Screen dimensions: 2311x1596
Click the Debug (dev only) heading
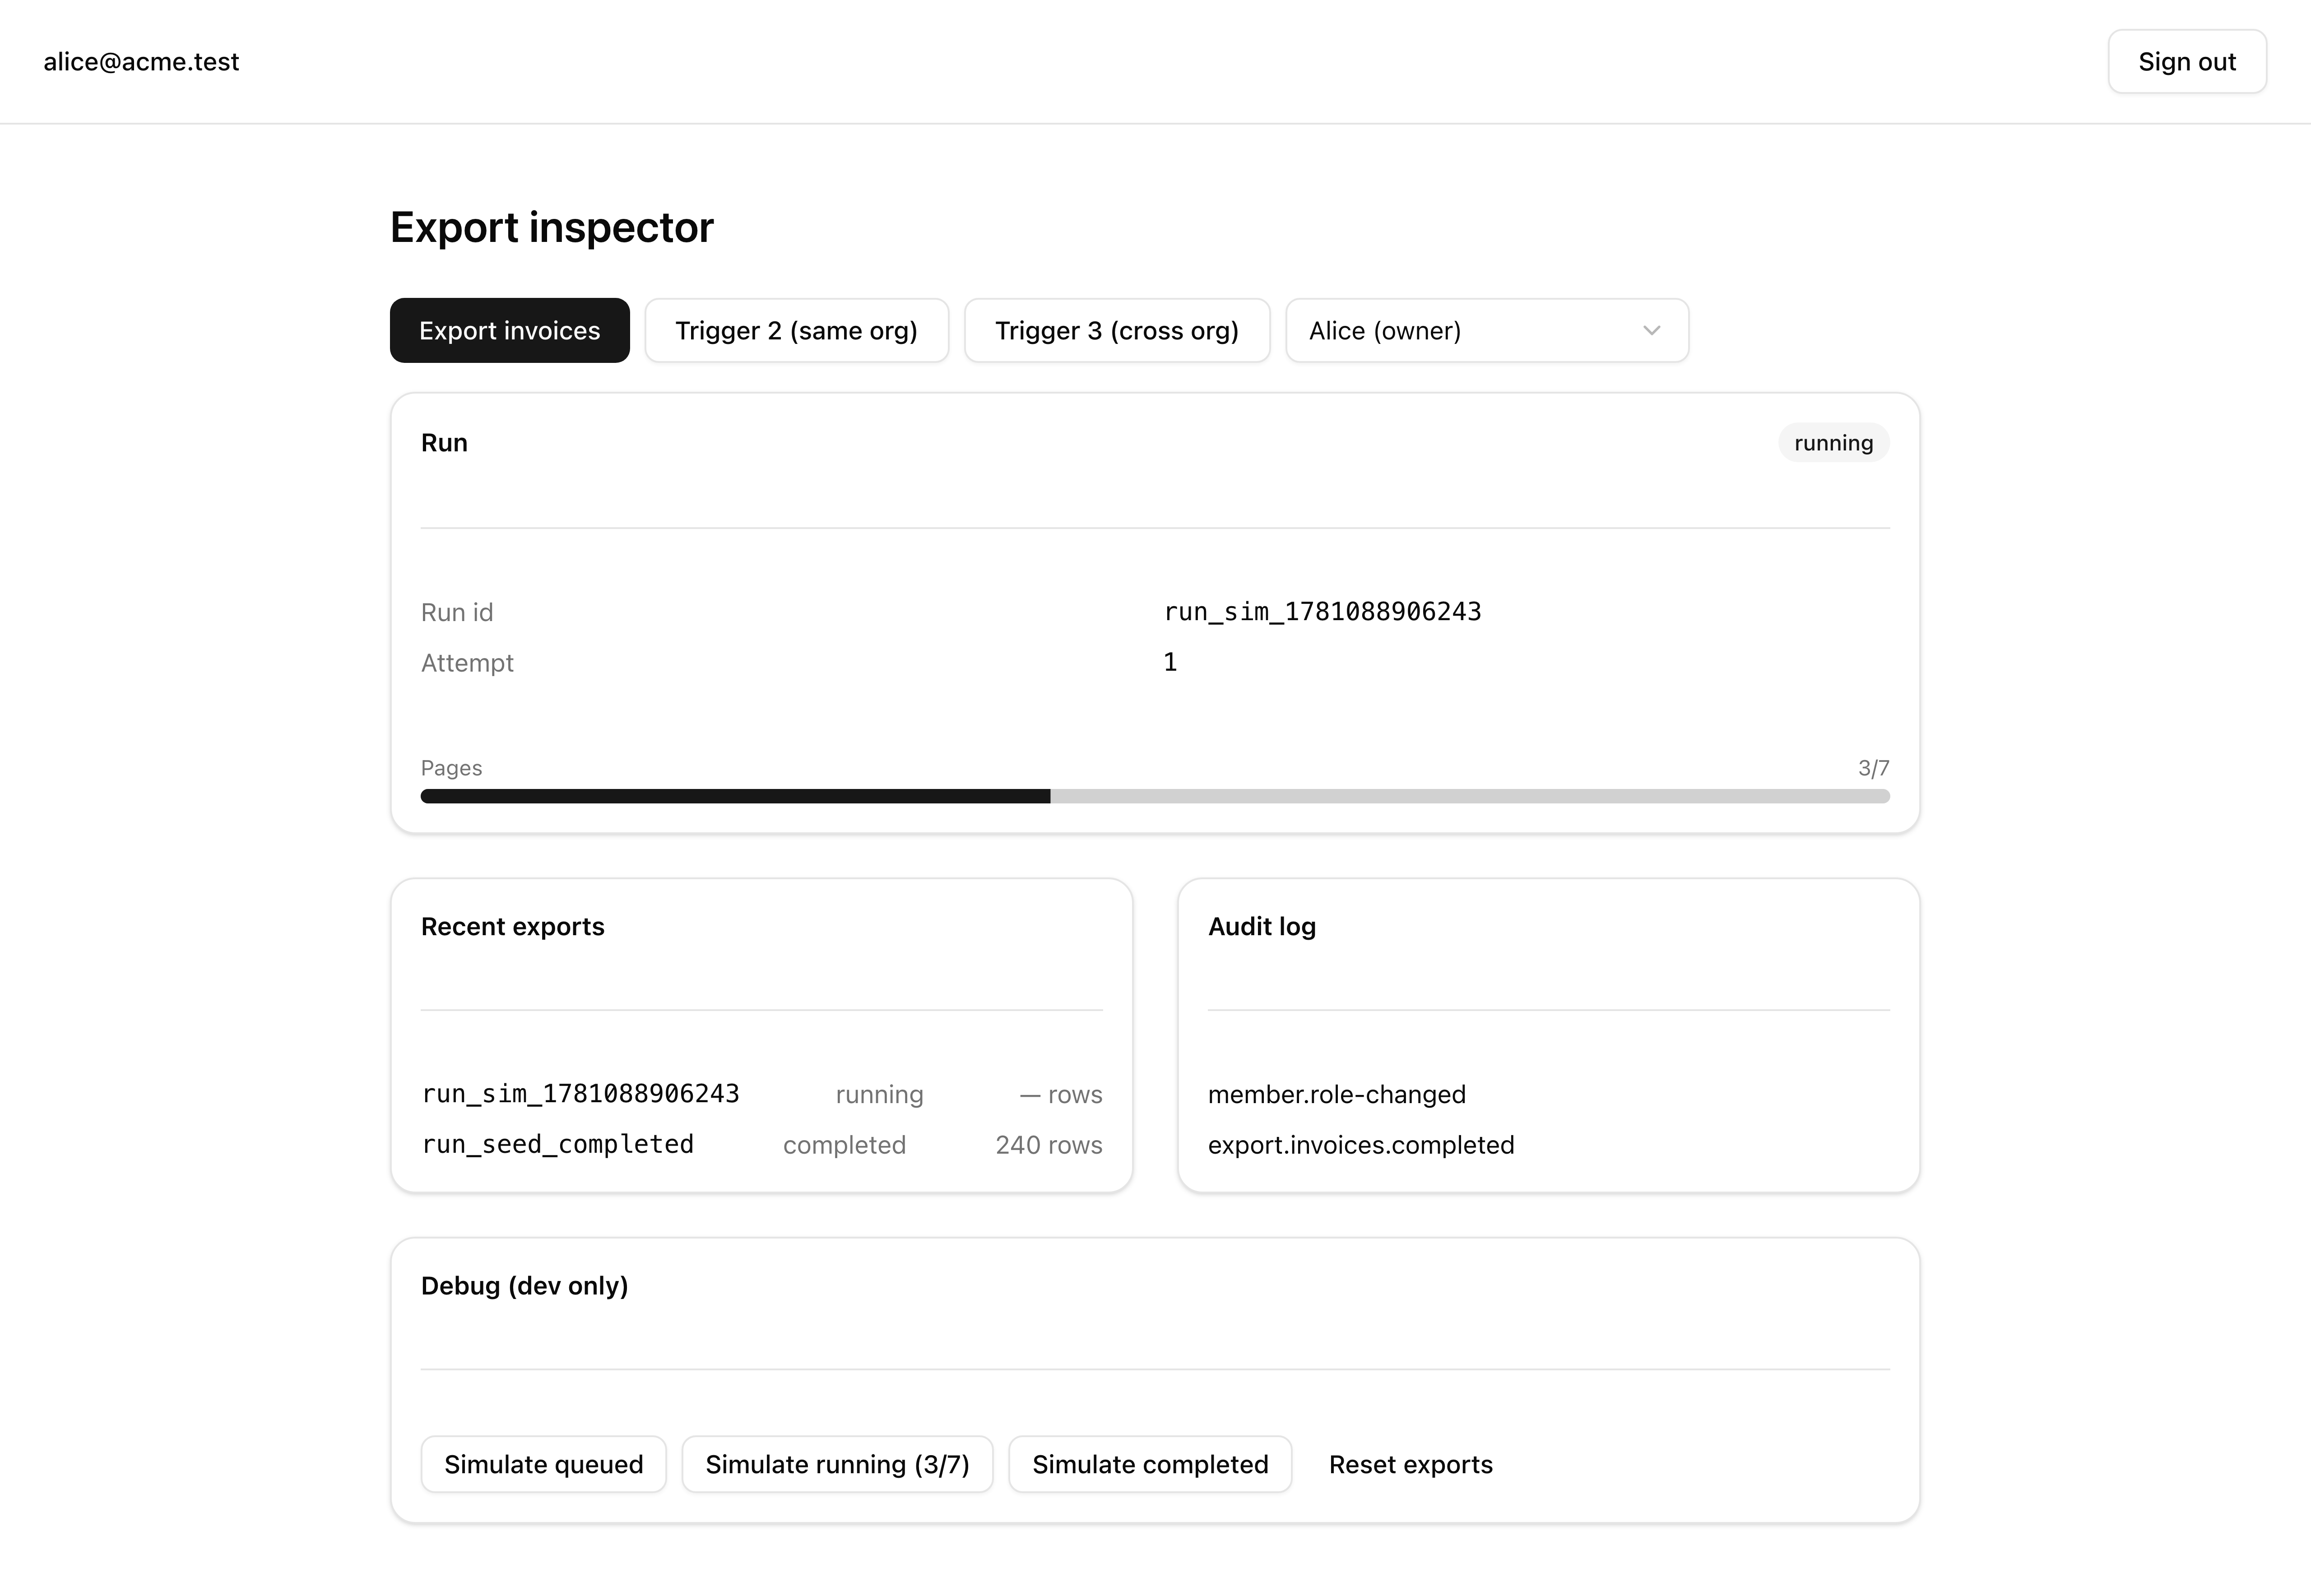click(x=524, y=1286)
